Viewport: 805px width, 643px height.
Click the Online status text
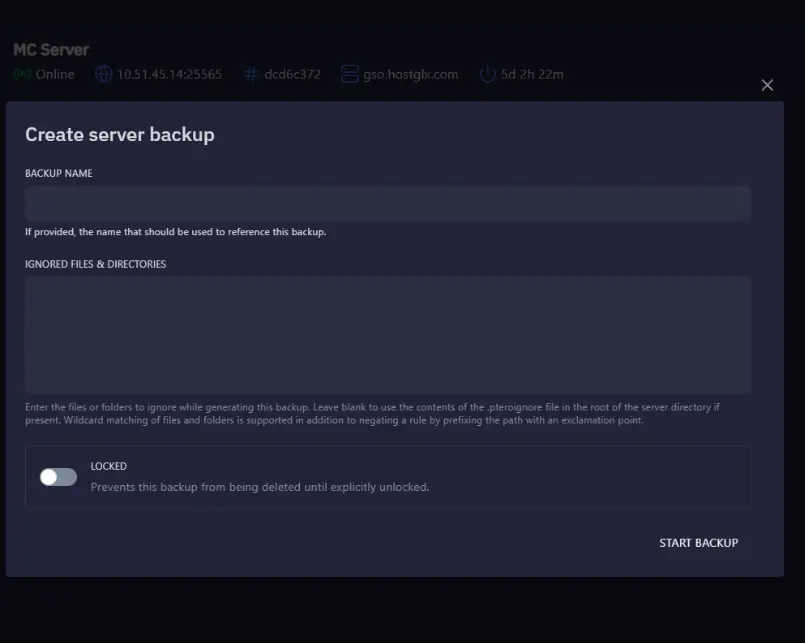[x=55, y=74]
